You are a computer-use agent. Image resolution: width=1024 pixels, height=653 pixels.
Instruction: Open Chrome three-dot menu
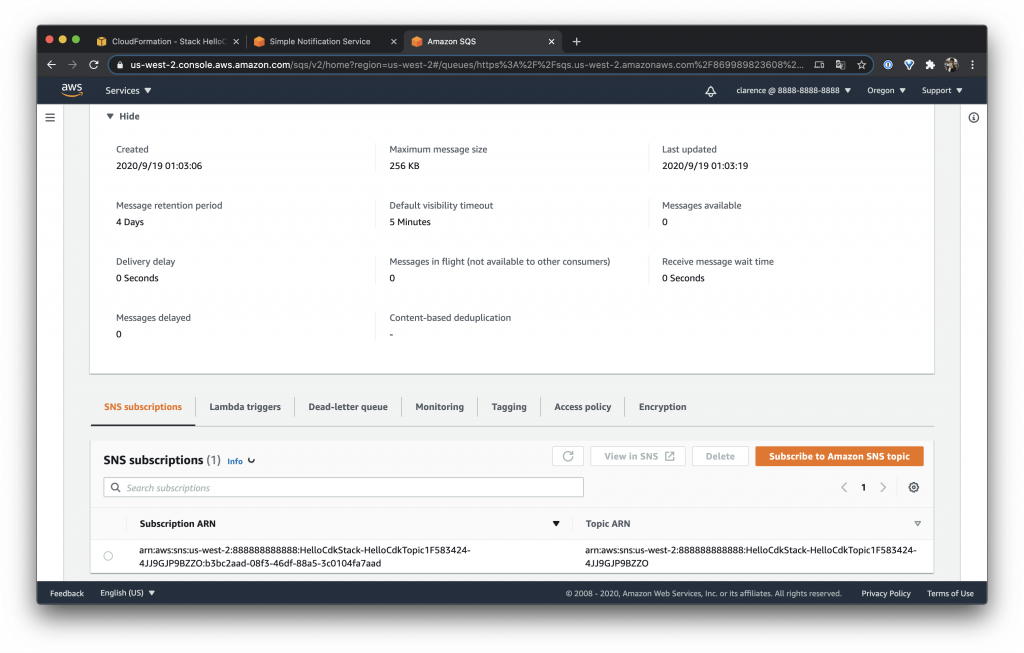point(972,65)
